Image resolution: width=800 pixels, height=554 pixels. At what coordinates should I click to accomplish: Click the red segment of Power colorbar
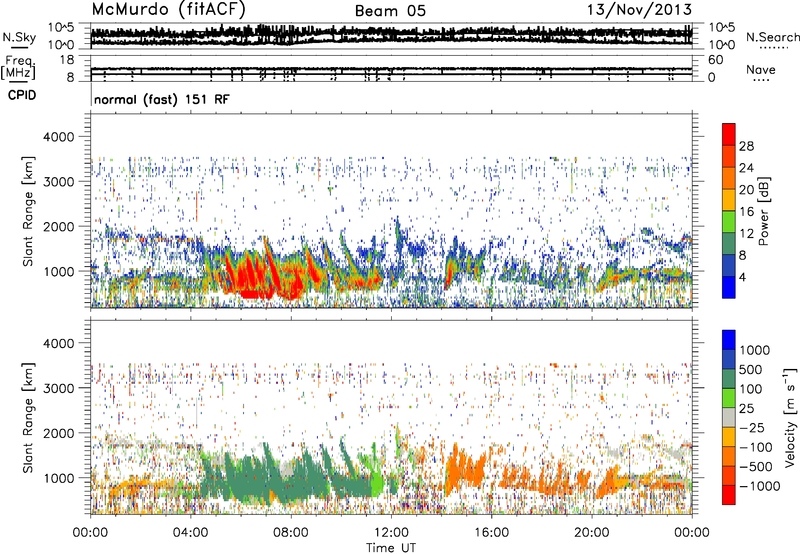click(x=729, y=135)
